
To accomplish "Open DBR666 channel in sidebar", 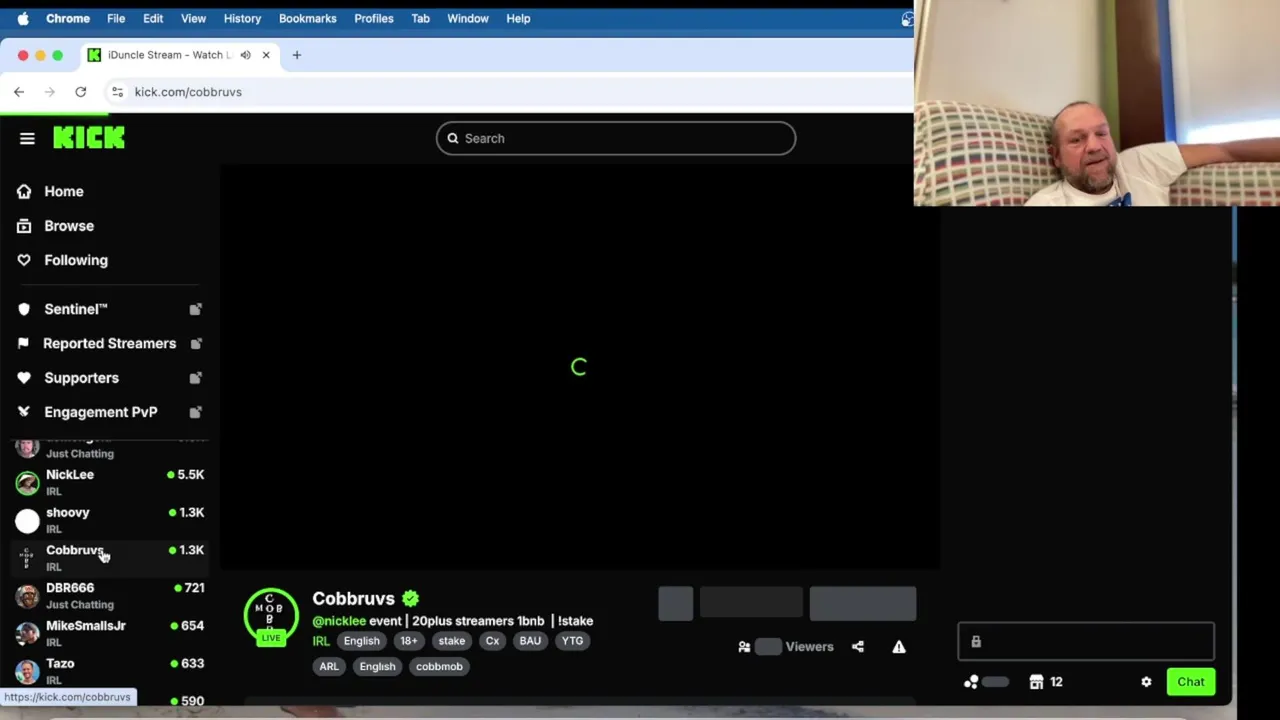I will point(110,596).
